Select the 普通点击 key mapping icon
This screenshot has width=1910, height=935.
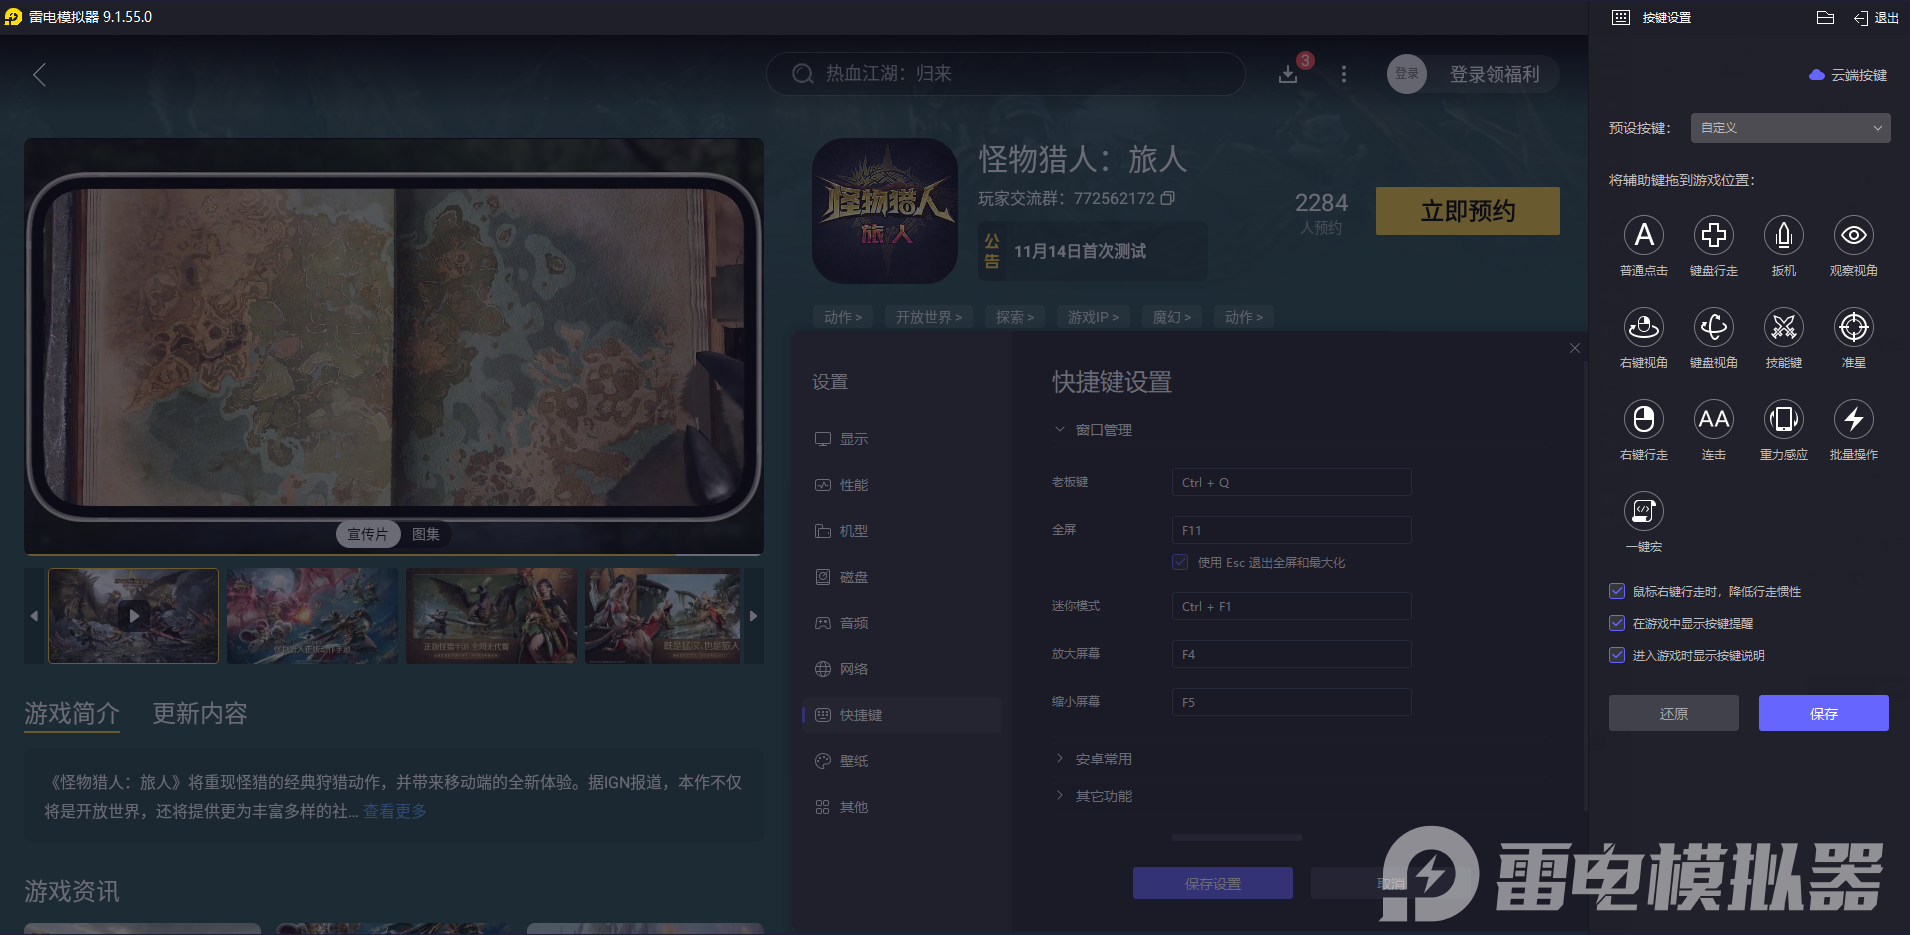coord(1643,236)
